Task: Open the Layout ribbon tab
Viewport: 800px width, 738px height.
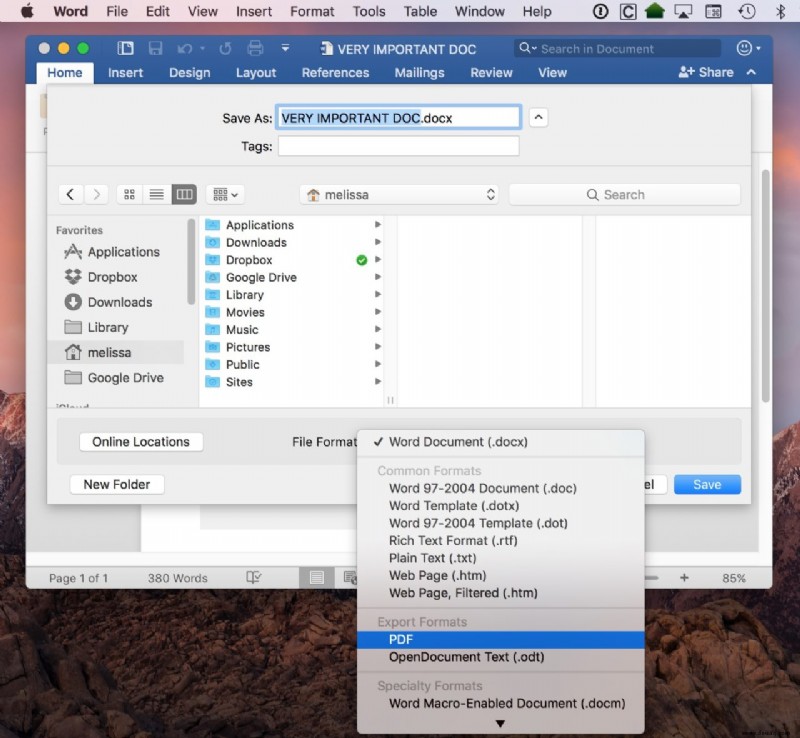Action: (256, 72)
